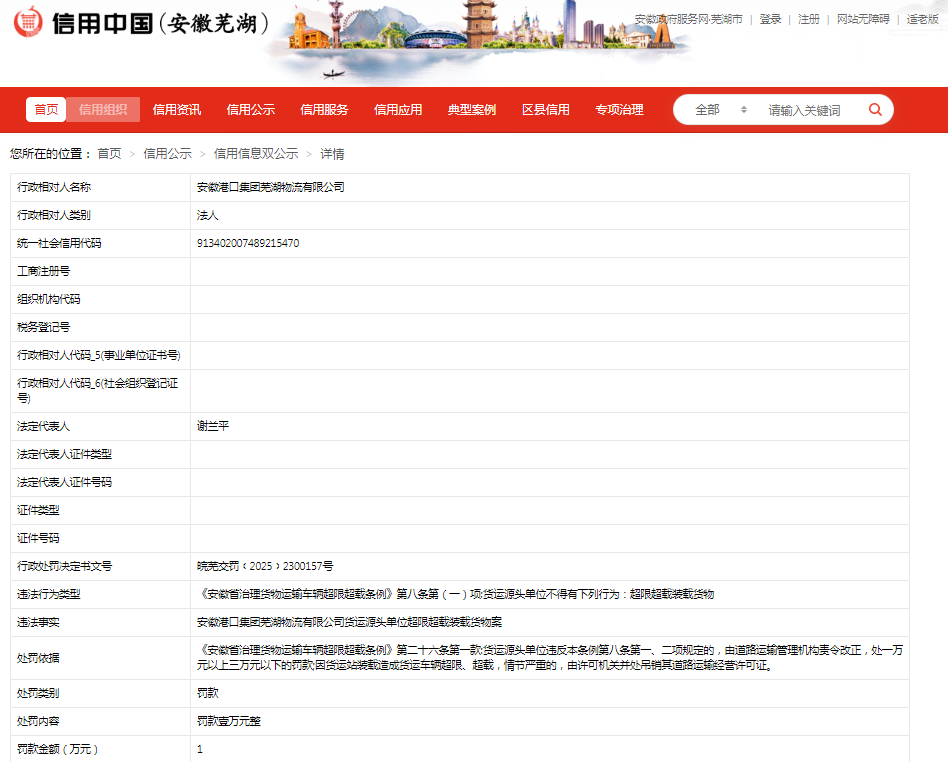Navigate to the 信用应用 section
The width and height of the screenshot is (948, 762).
pyautogui.click(x=398, y=110)
